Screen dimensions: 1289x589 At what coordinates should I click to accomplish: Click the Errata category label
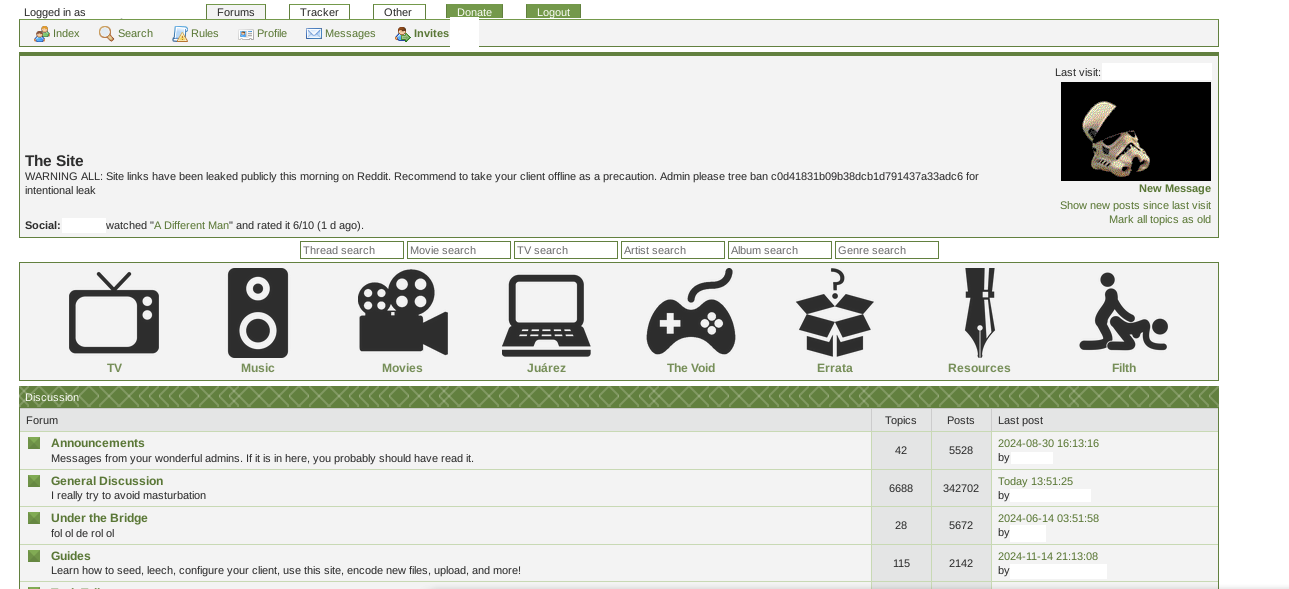click(x=835, y=368)
